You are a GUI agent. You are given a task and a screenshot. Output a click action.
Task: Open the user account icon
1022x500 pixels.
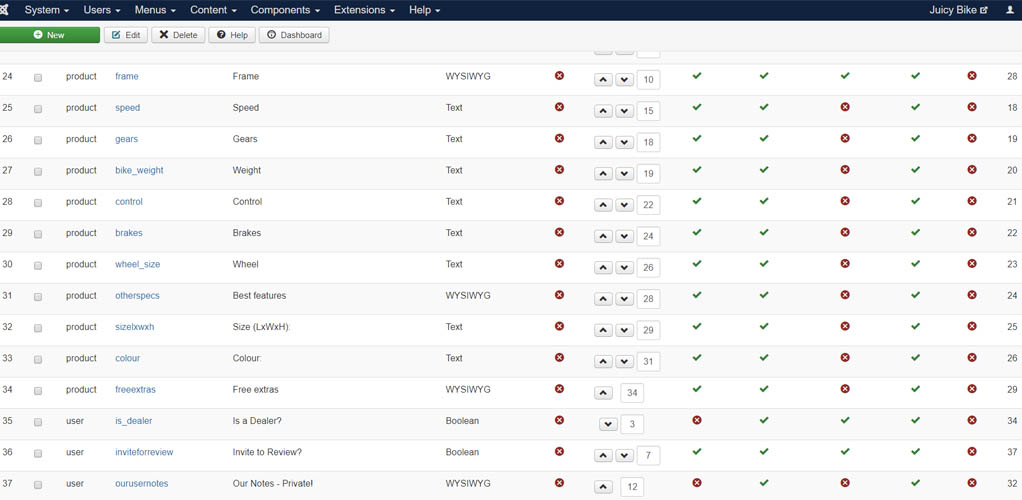(x=1010, y=10)
